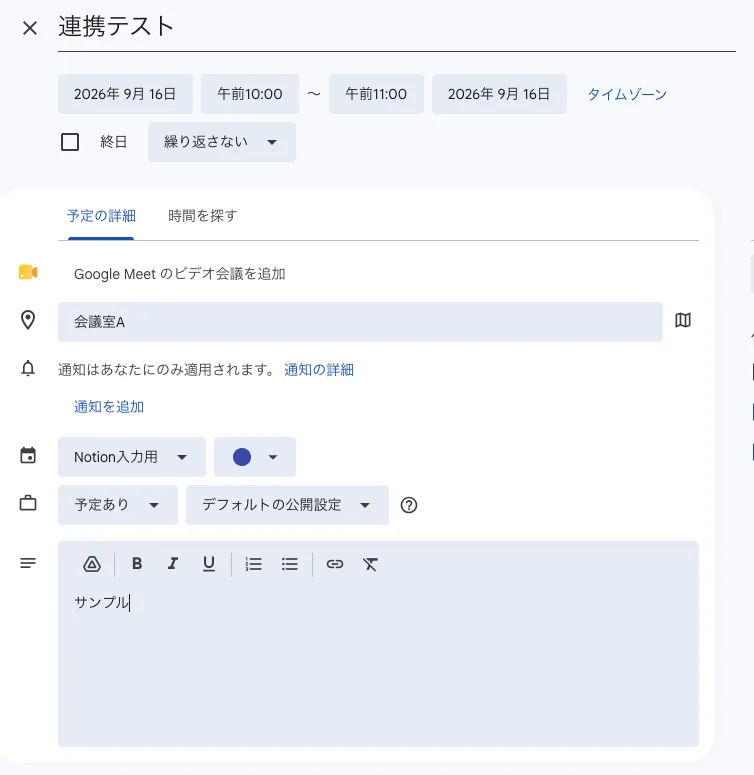Expand デフォルトの公開設定 visibility dropdown

click(x=287, y=505)
